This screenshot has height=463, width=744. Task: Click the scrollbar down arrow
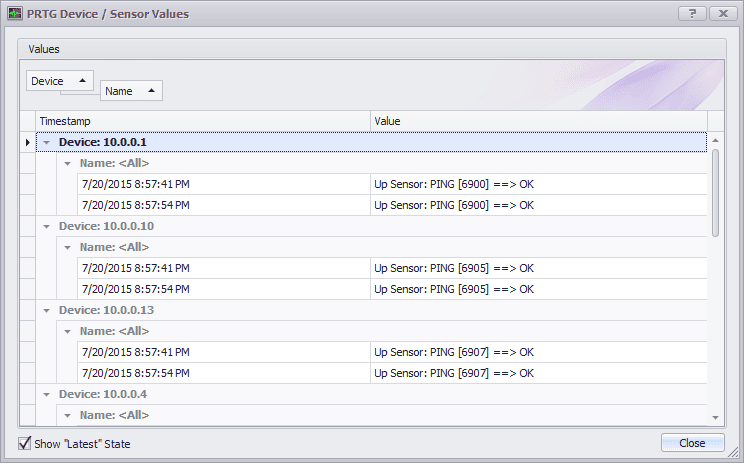pyautogui.click(x=716, y=417)
